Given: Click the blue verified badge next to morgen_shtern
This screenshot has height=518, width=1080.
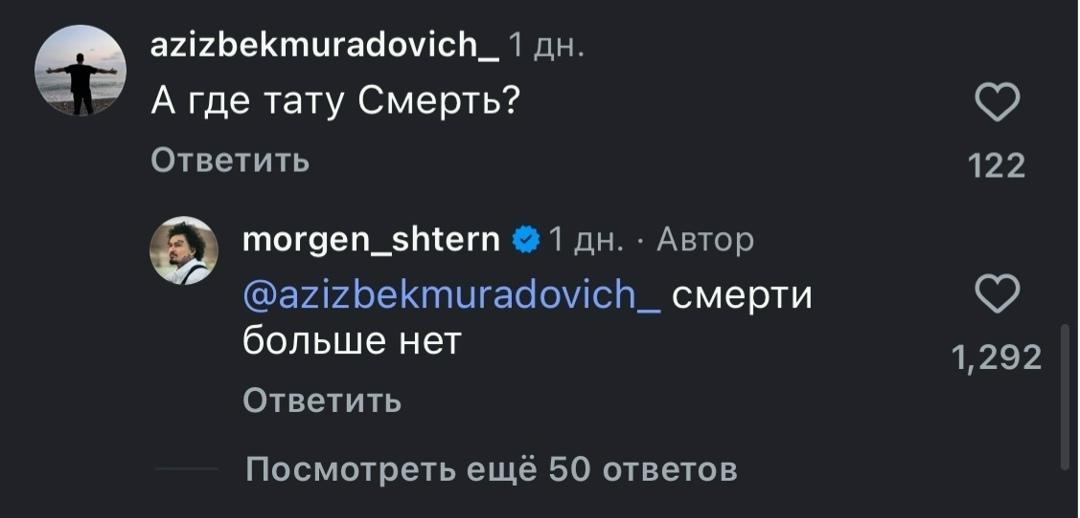Looking at the screenshot, I should click(525, 240).
